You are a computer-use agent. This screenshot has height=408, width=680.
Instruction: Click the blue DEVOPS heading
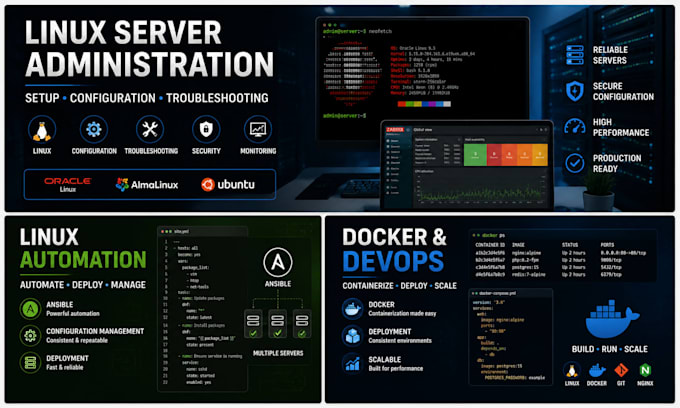(x=393, y=261)
